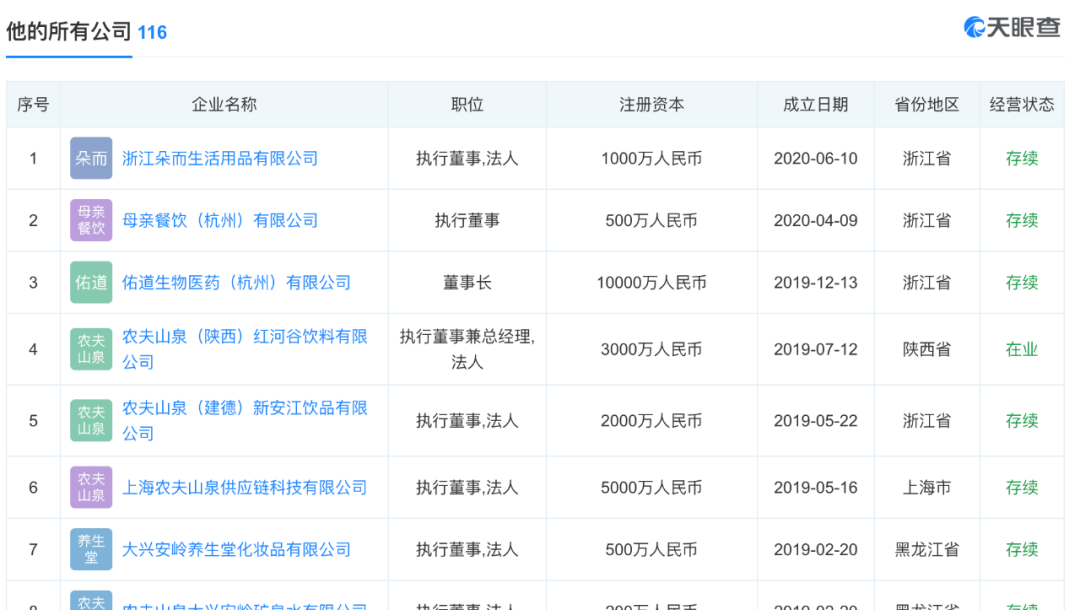
Task: Click the 职位 column header
Action: tap(467, 105)
